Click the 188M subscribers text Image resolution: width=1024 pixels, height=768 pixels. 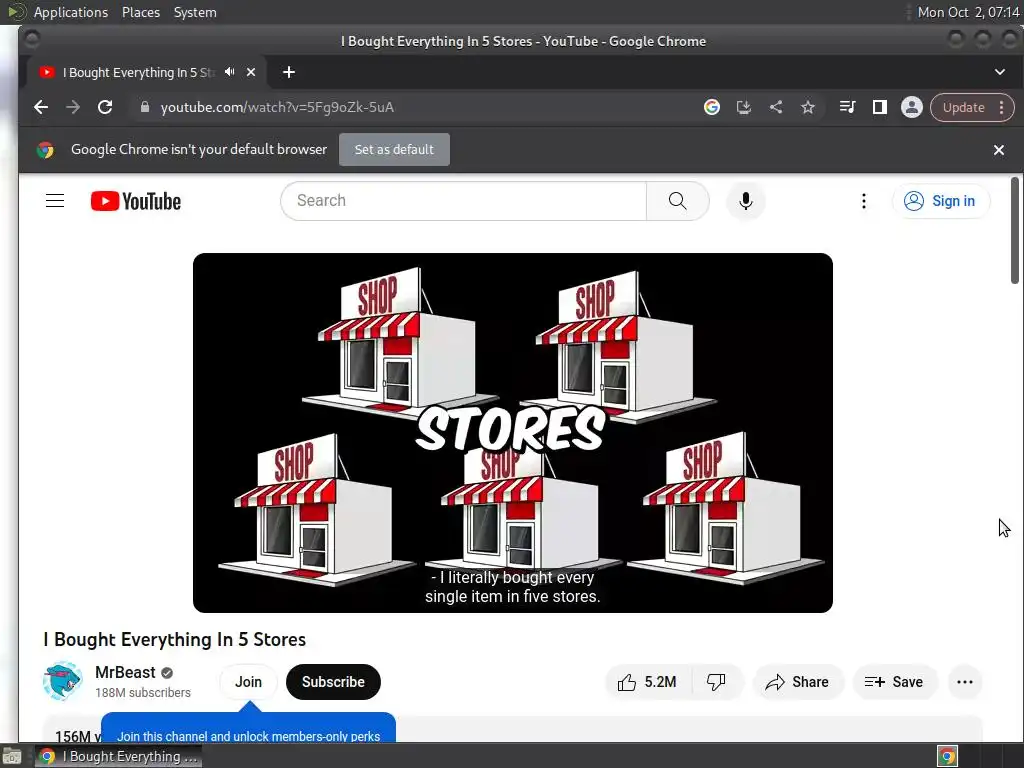[143, 692]
